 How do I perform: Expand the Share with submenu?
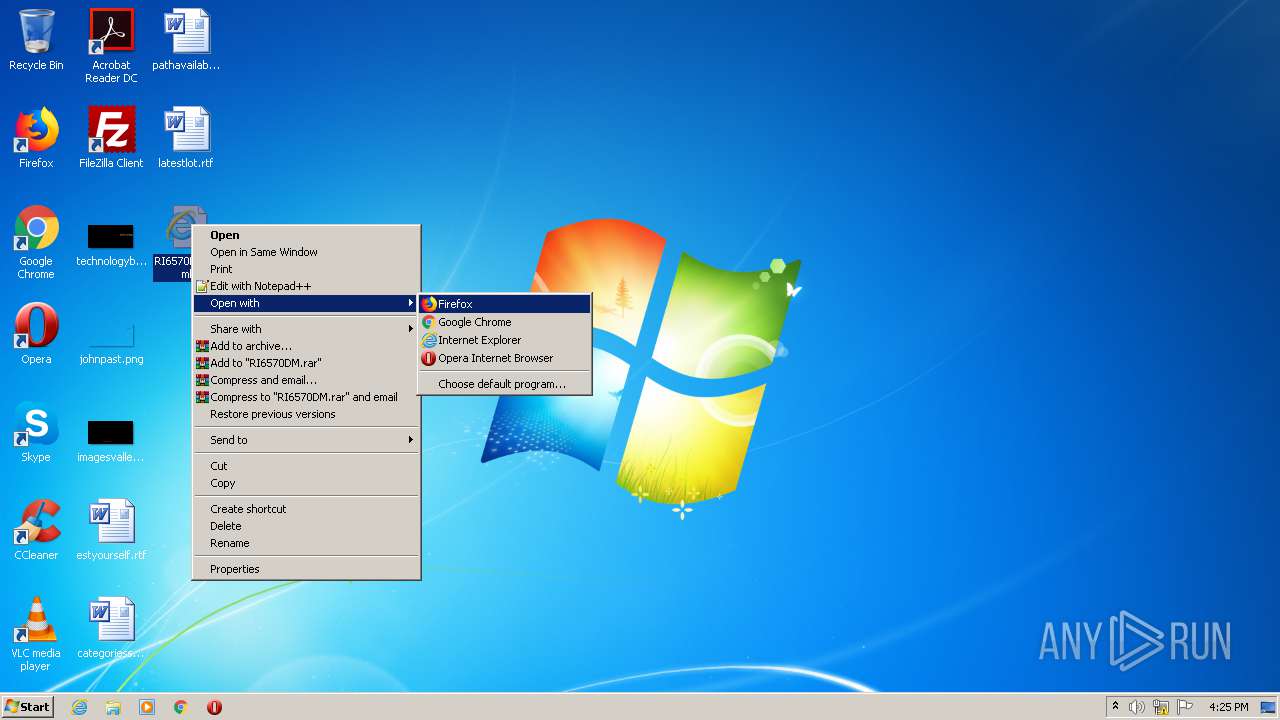306,329
